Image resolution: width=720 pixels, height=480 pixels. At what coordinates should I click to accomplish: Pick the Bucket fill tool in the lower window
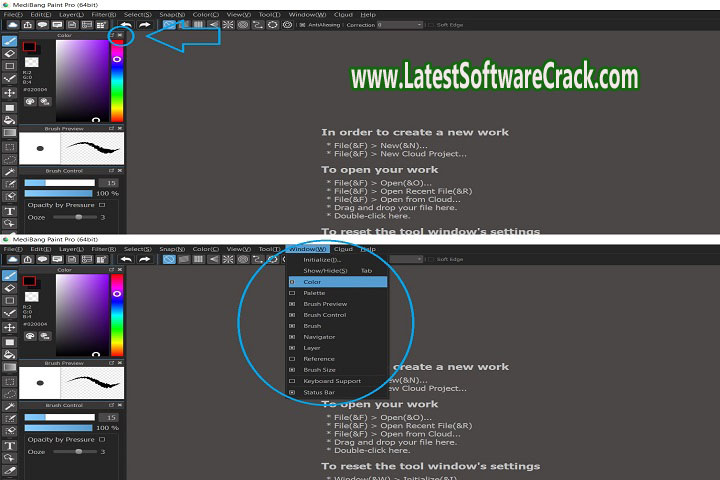pyautogui.click(x=9, y=353)
